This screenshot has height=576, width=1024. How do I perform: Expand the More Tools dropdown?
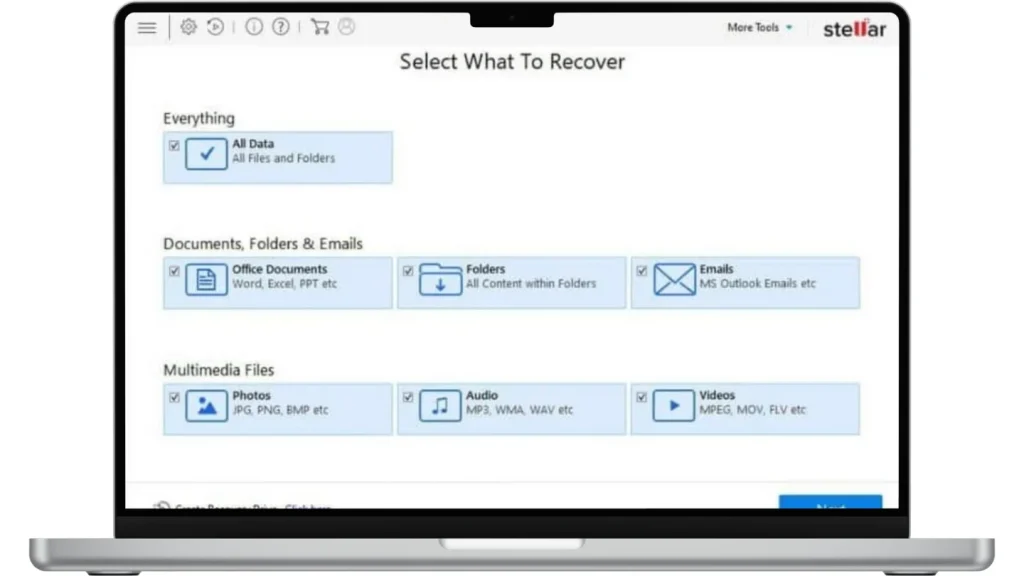pos(759,28)
